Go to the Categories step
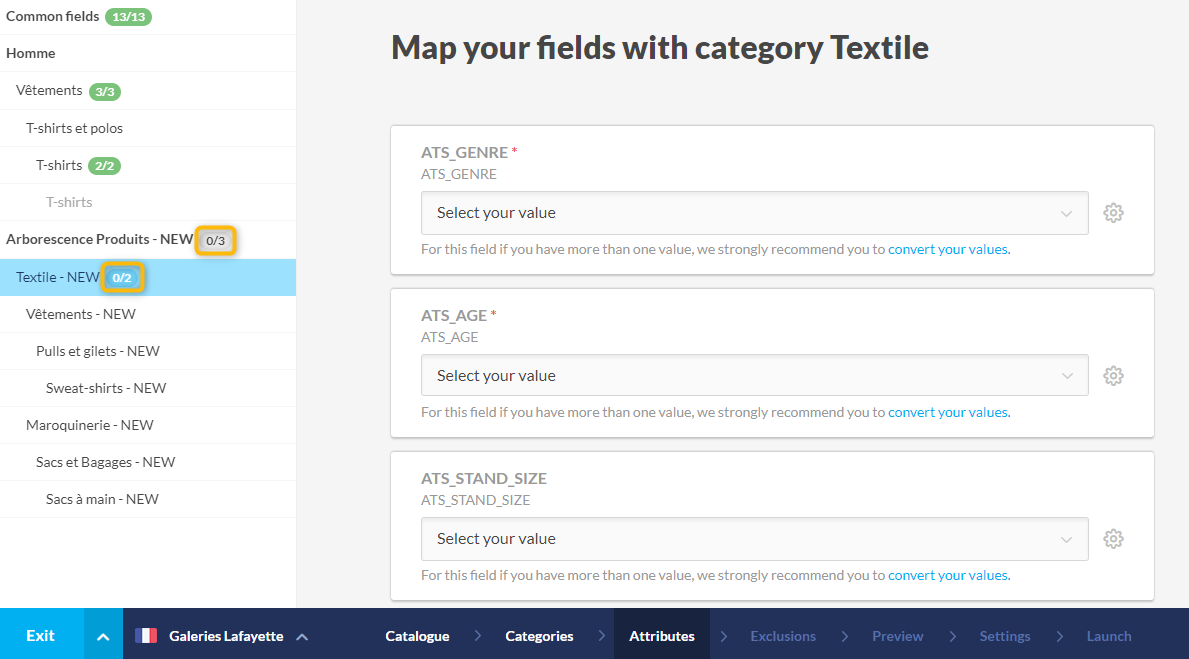This screenshot has height=659, width=1189. pyautogui.click(x=539, y=636)
